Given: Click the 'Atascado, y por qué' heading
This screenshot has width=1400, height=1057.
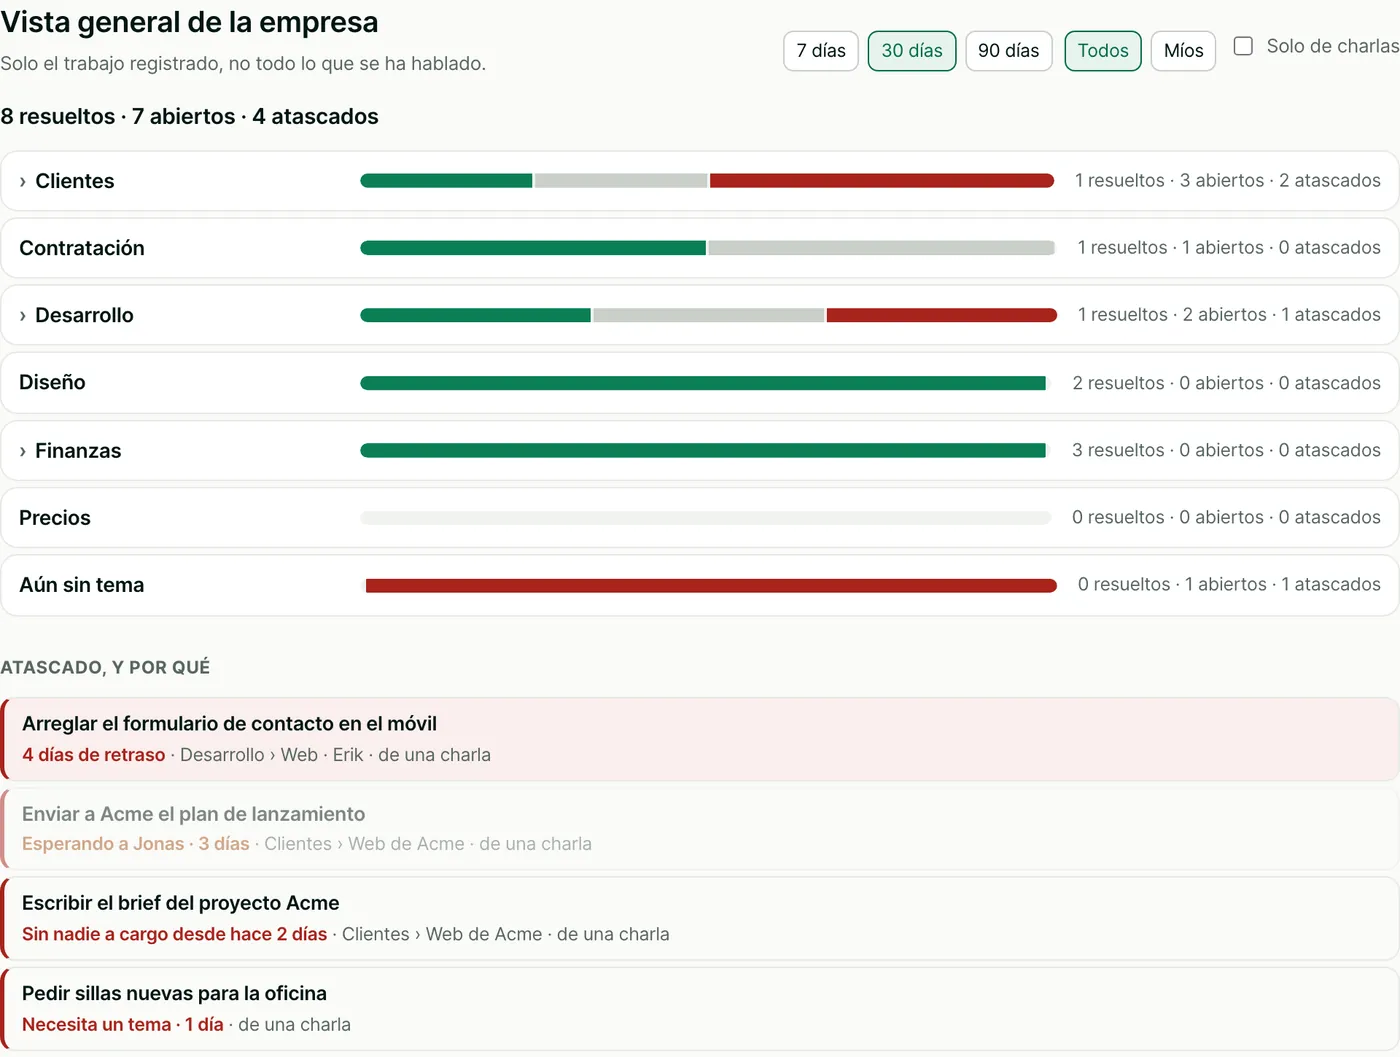Looking at the screenshot, I should [105, 667].
